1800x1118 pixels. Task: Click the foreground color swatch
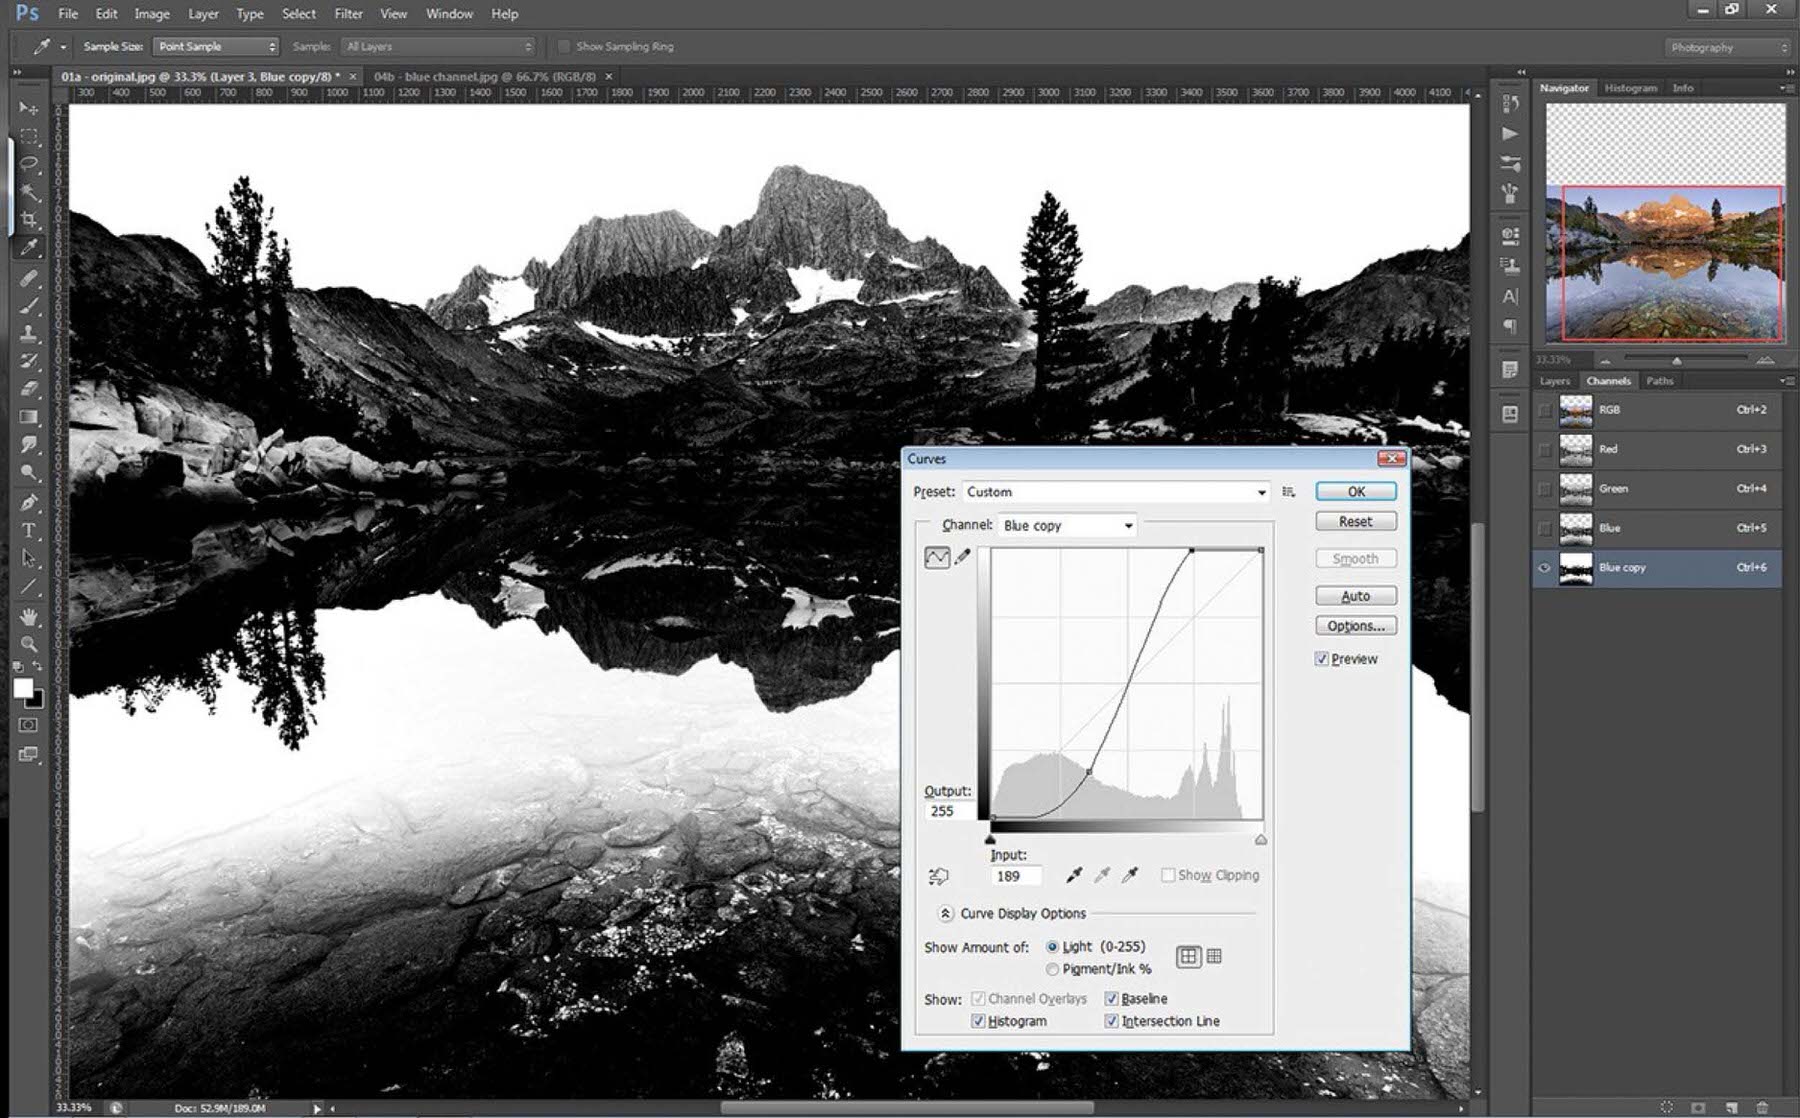tap(22, 688)
